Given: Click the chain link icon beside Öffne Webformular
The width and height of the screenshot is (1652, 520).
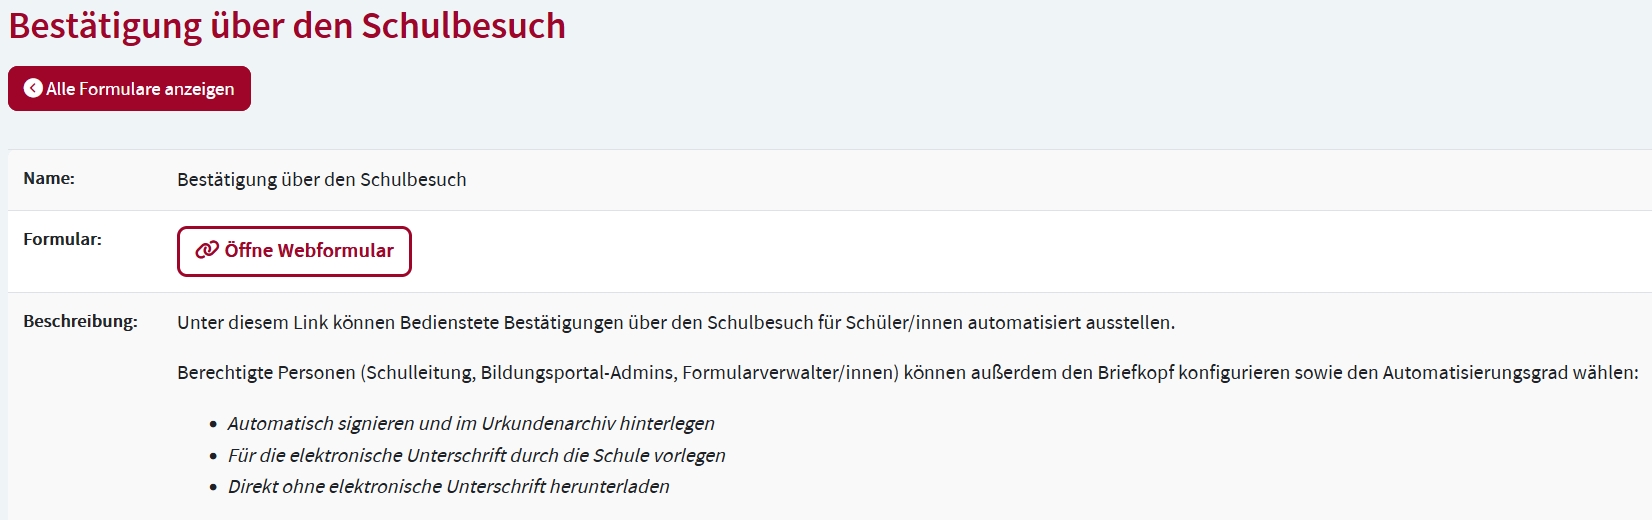Looking at the screenshot, I should tap(207, 250).
